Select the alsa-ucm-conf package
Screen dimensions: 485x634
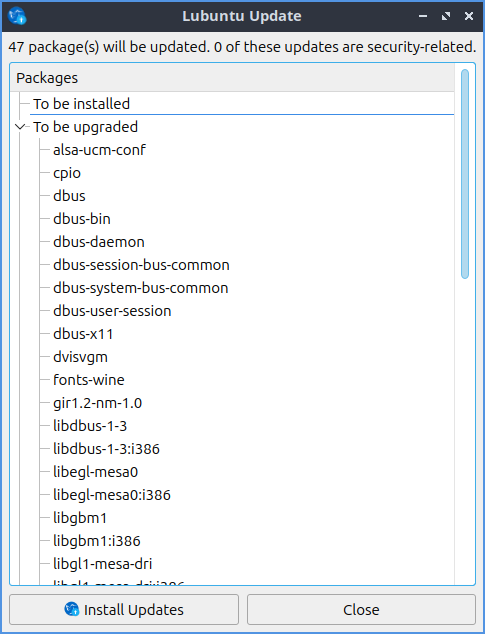pyautogui.click(x=99, y=150)
